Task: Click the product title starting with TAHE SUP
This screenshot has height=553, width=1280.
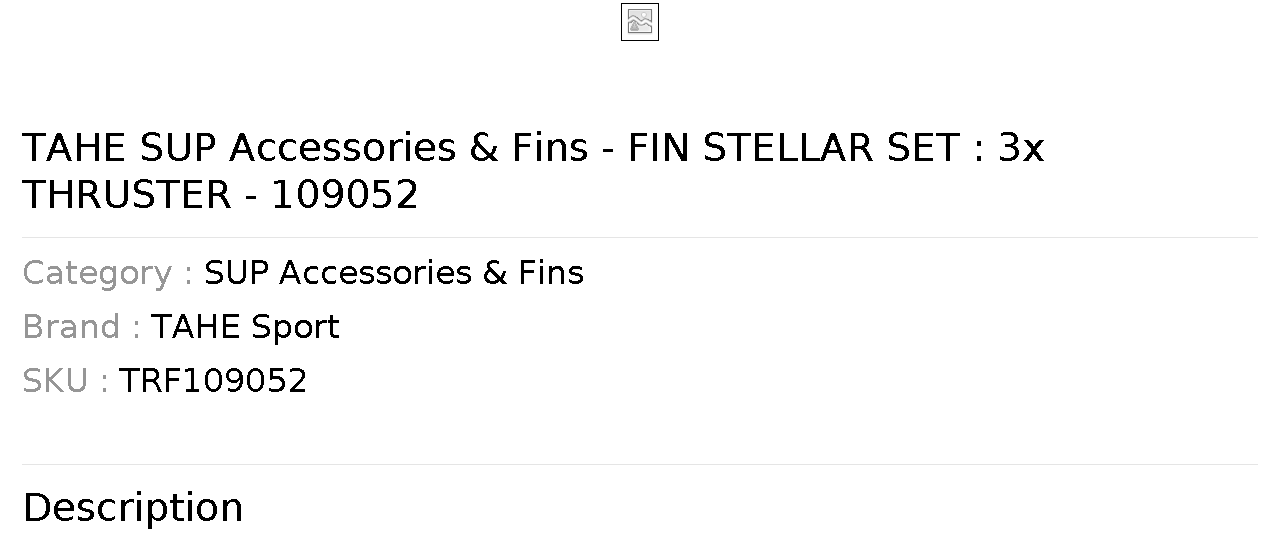Action: click(x=533, y=171)
